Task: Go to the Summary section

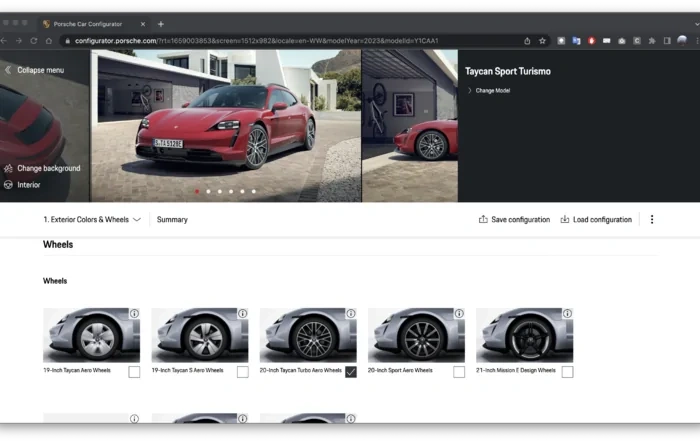Action: tap(172, 219)
